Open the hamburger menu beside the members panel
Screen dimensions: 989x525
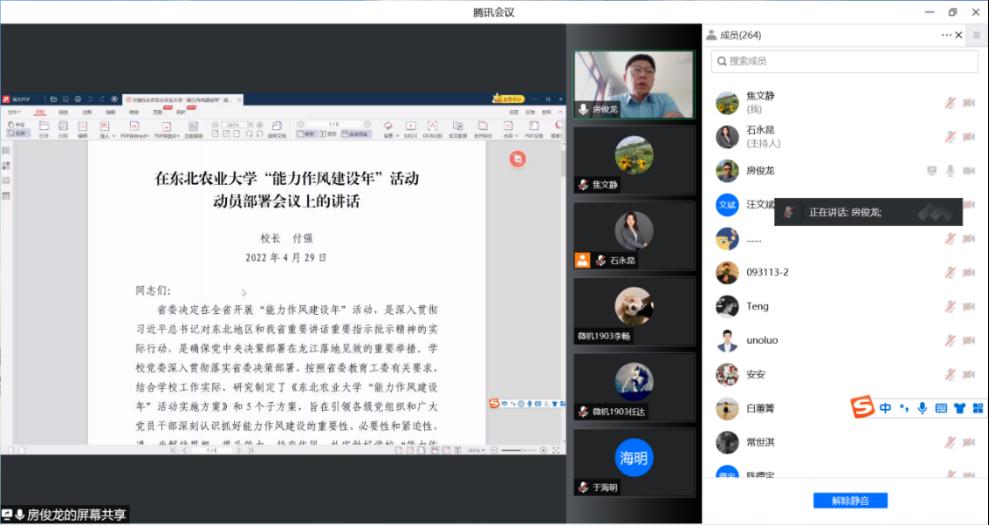976,35
